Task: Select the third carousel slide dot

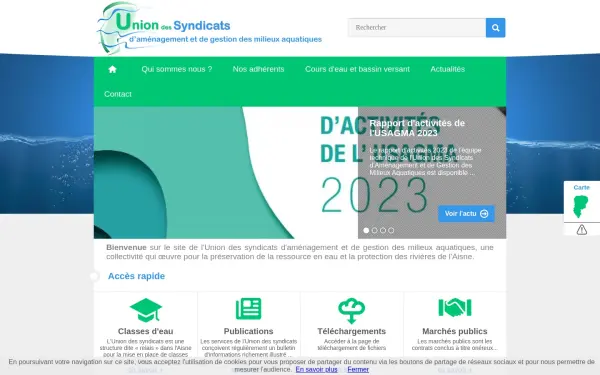Action: [383, 230]
